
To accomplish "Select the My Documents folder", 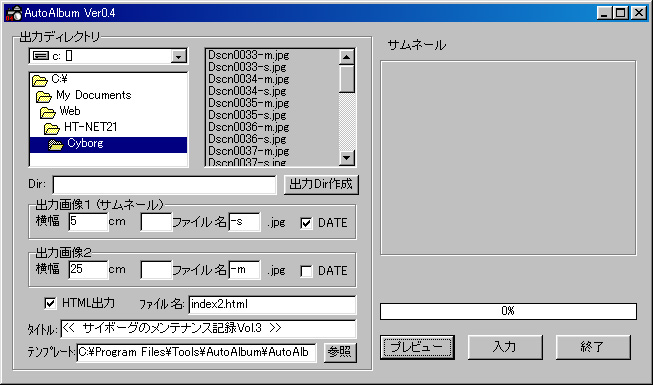I will click(93, 95).
